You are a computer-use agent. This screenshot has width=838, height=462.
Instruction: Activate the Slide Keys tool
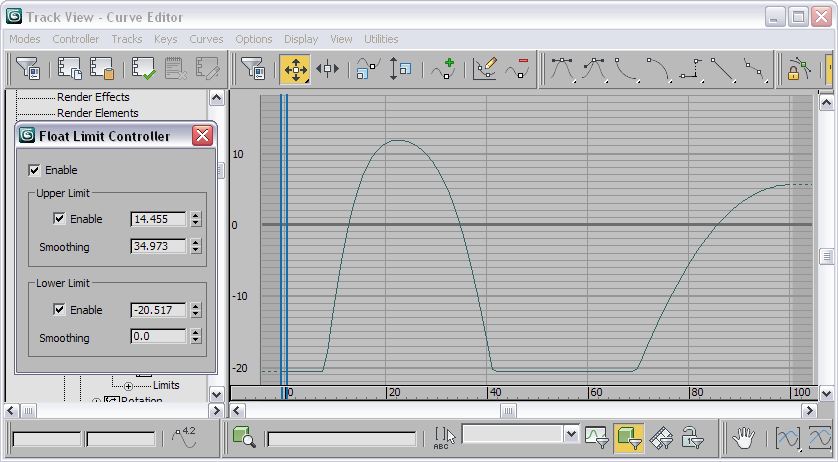pos(327,70)
